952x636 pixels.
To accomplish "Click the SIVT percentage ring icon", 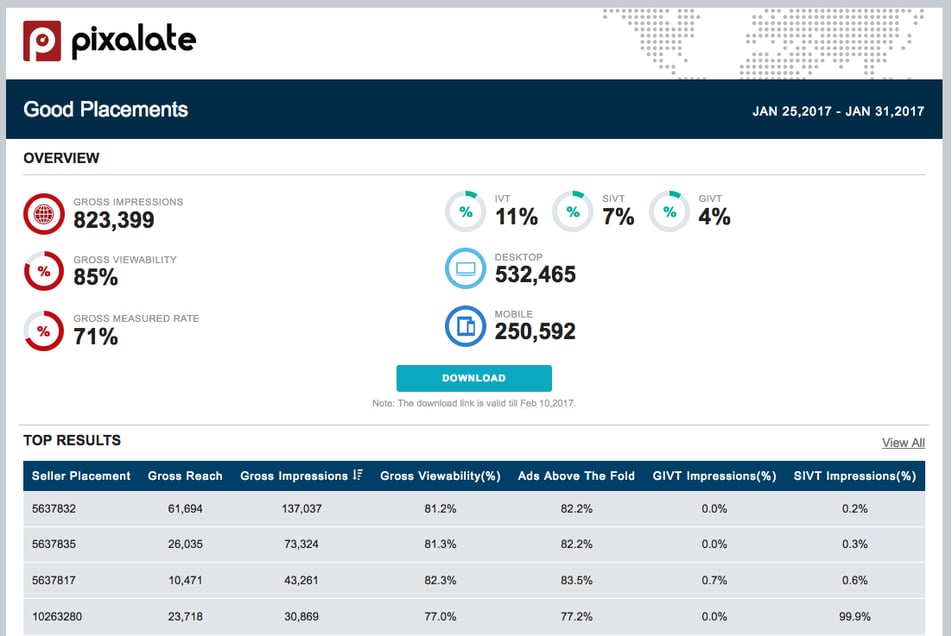I will pyautogui.click(x=572, y=211).
